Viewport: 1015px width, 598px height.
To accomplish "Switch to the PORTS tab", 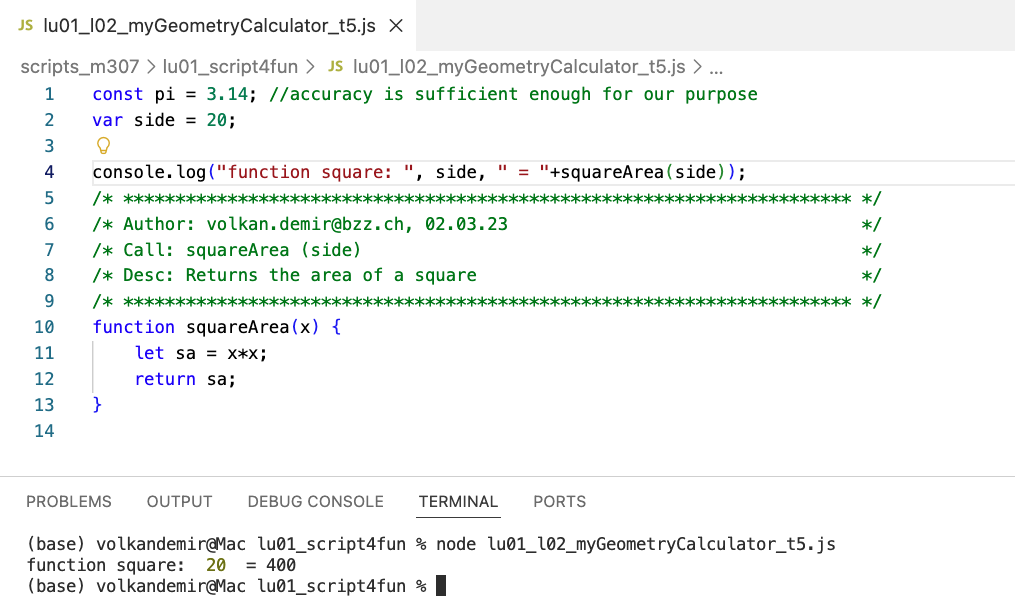I will pos(559,501).
